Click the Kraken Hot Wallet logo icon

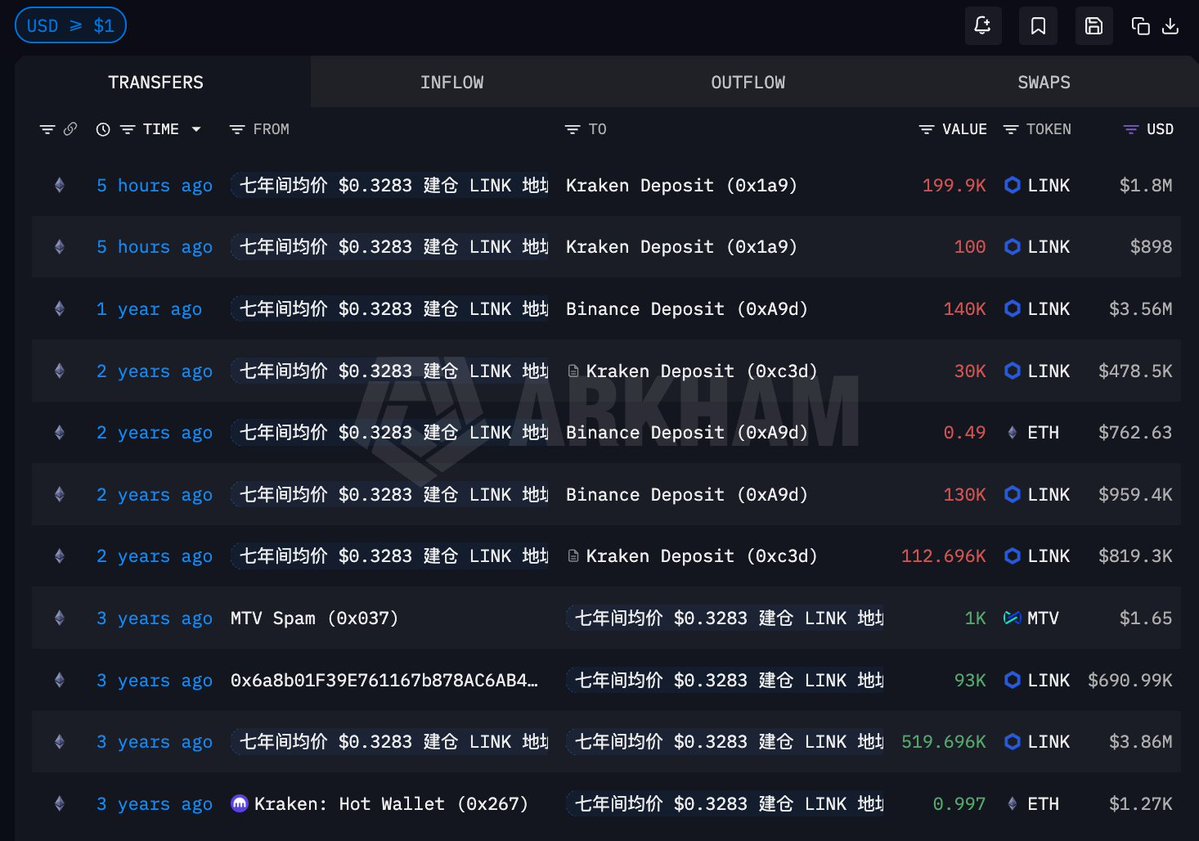(240, 804)
